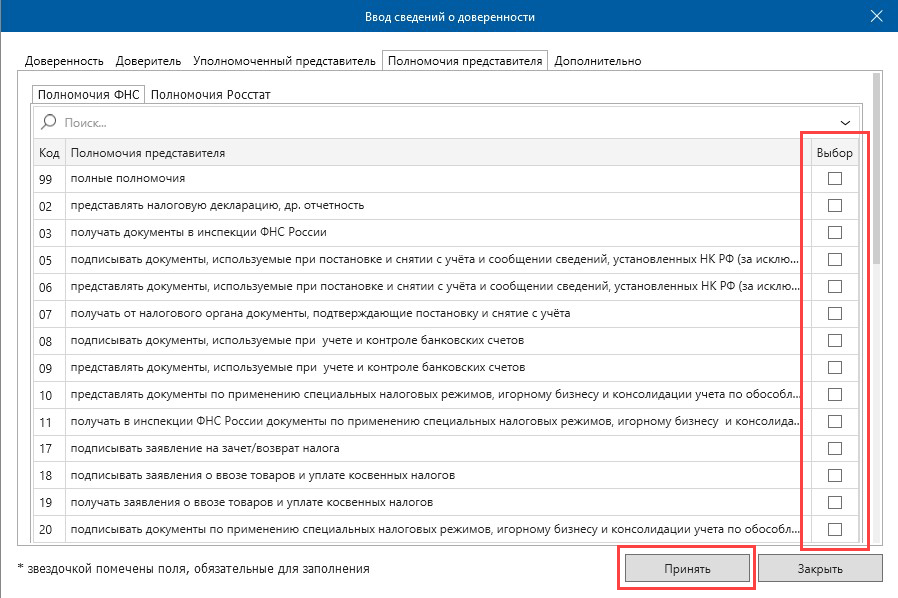
Task: Tick the checkbox in row code 20
Action: (x=834, y=529)
